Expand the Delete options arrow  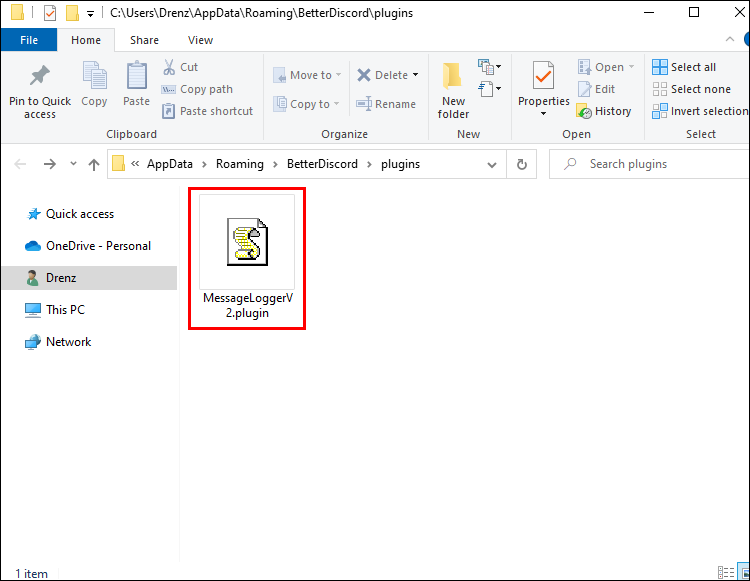point(415,75)
